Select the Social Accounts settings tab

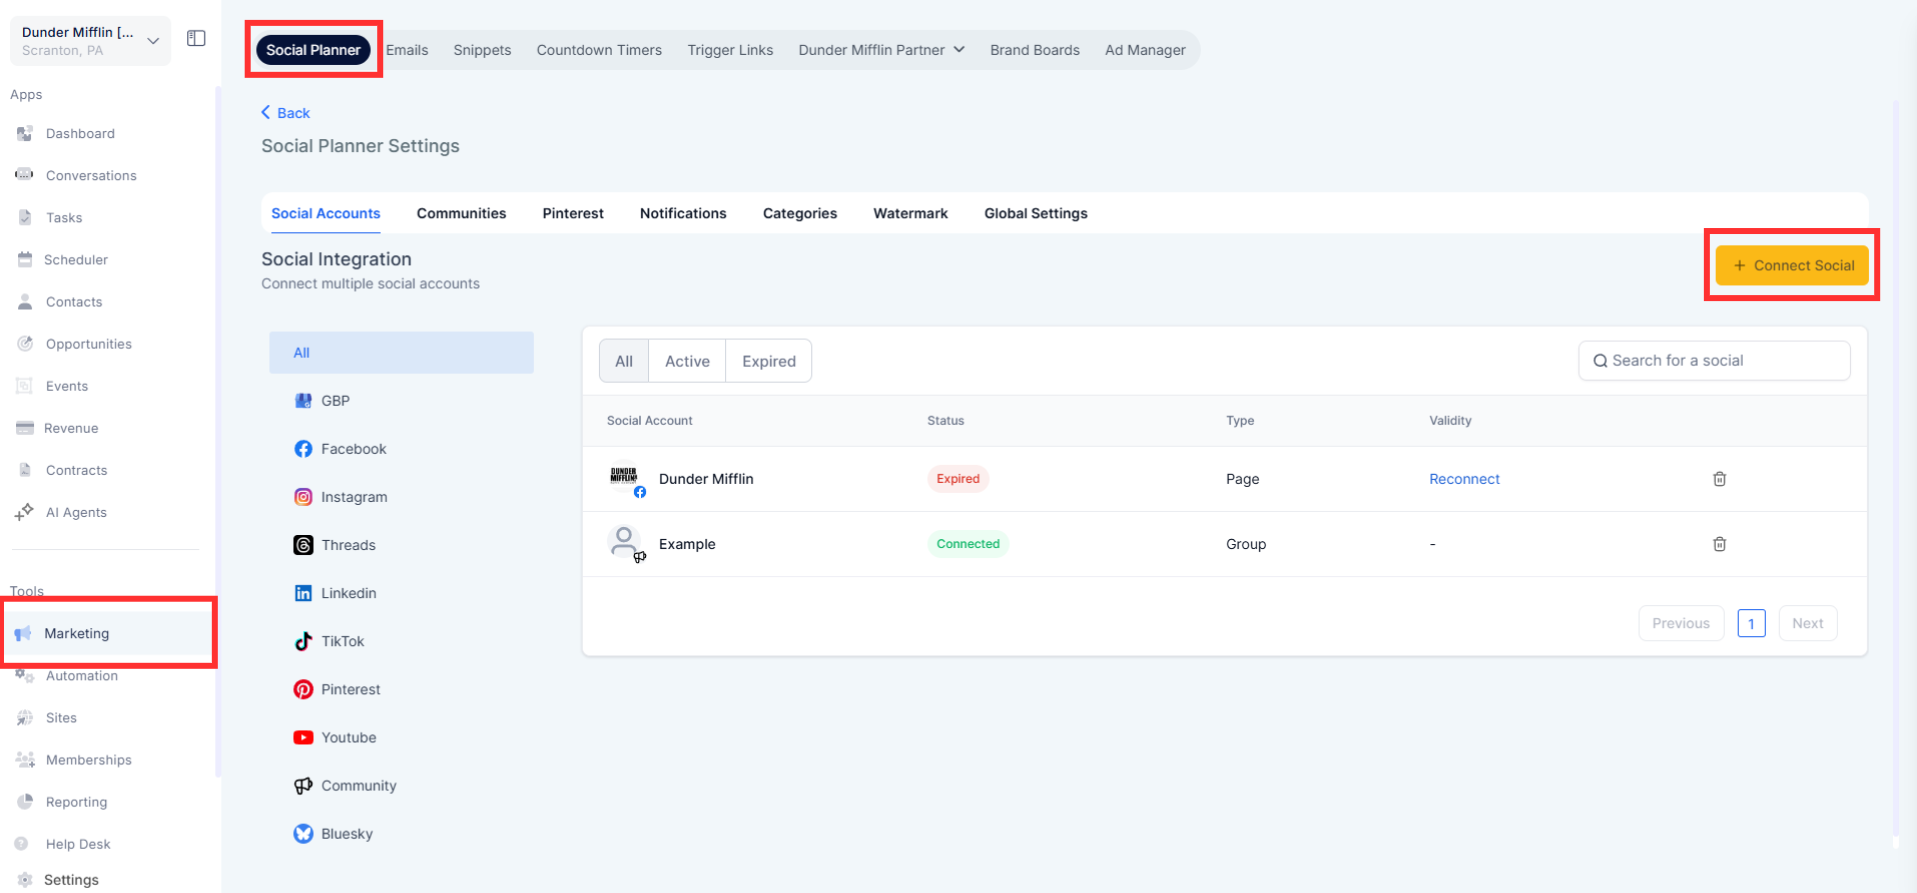(x=326, y=213)
